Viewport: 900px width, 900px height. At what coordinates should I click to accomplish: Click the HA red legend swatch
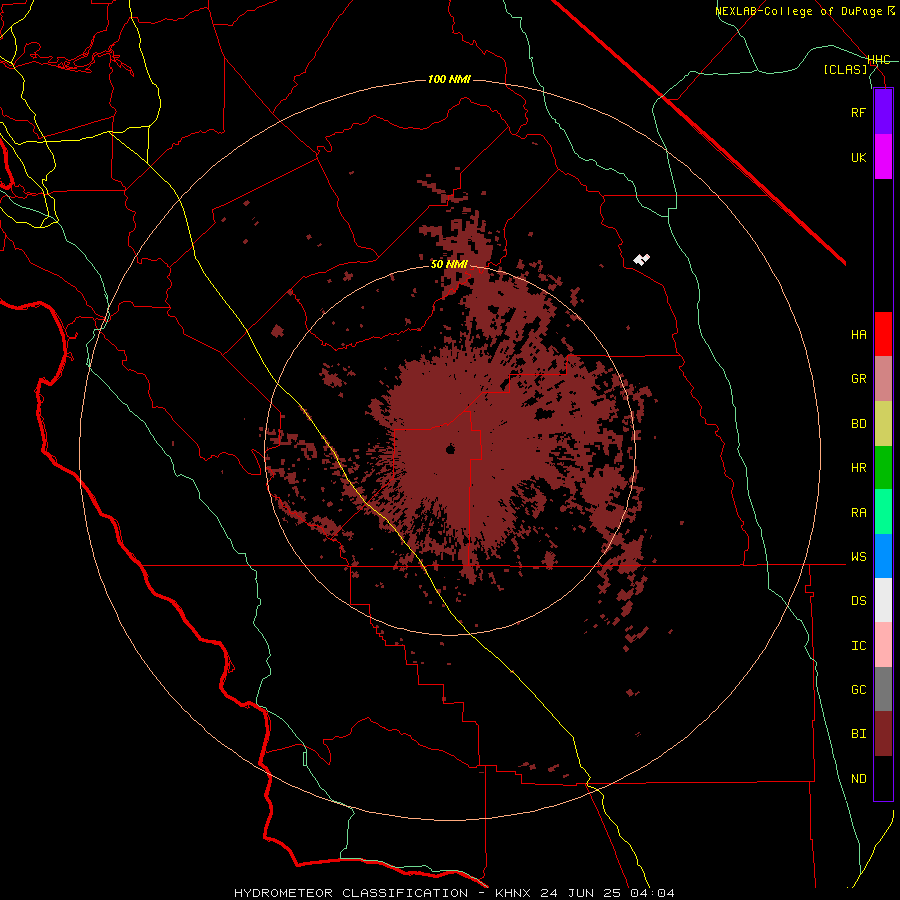point(883,334)
